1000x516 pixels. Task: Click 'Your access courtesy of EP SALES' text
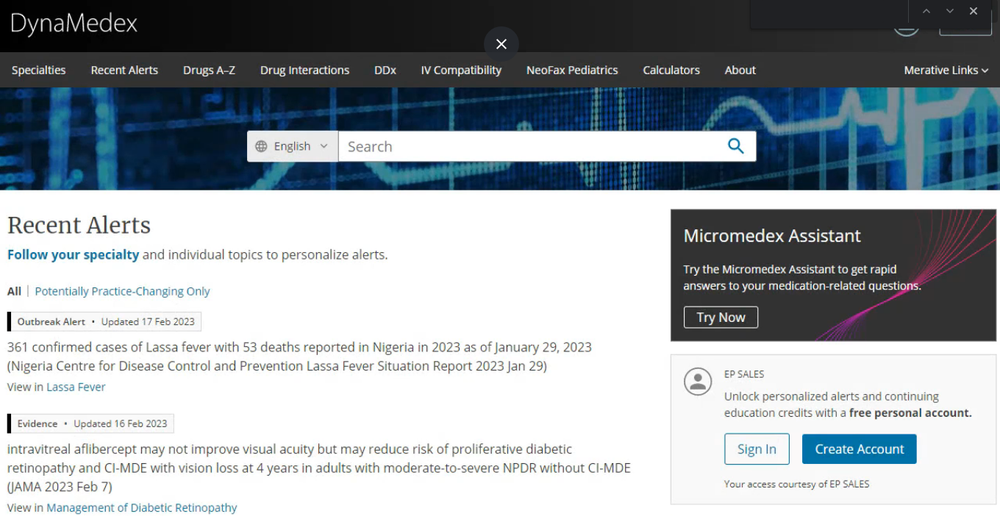797,484
